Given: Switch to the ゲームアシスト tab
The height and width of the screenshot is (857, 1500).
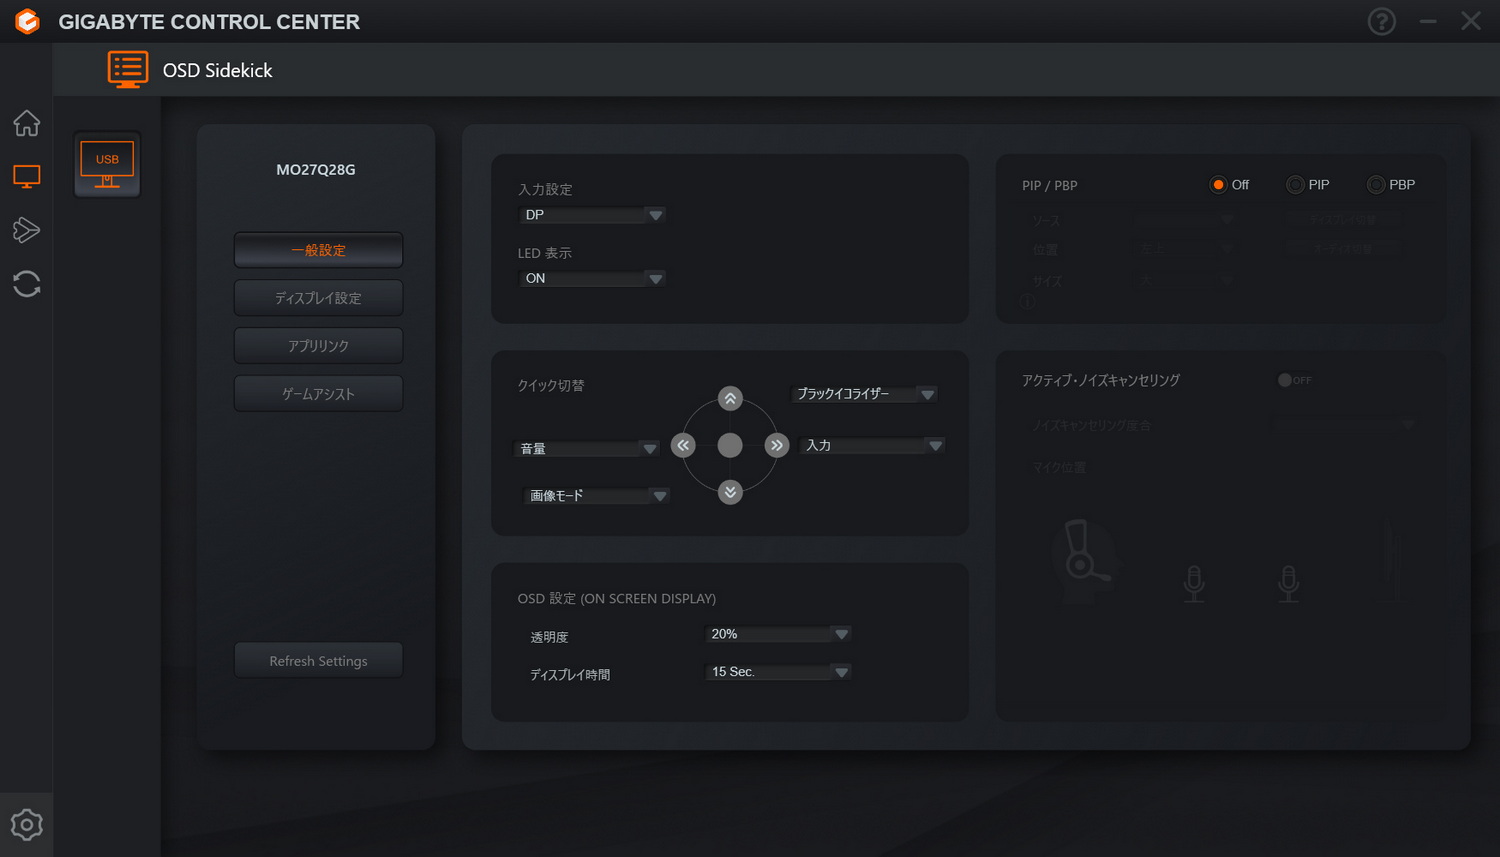Looking at the screenshot, I should pyautogui.click(x=318, y=394).
